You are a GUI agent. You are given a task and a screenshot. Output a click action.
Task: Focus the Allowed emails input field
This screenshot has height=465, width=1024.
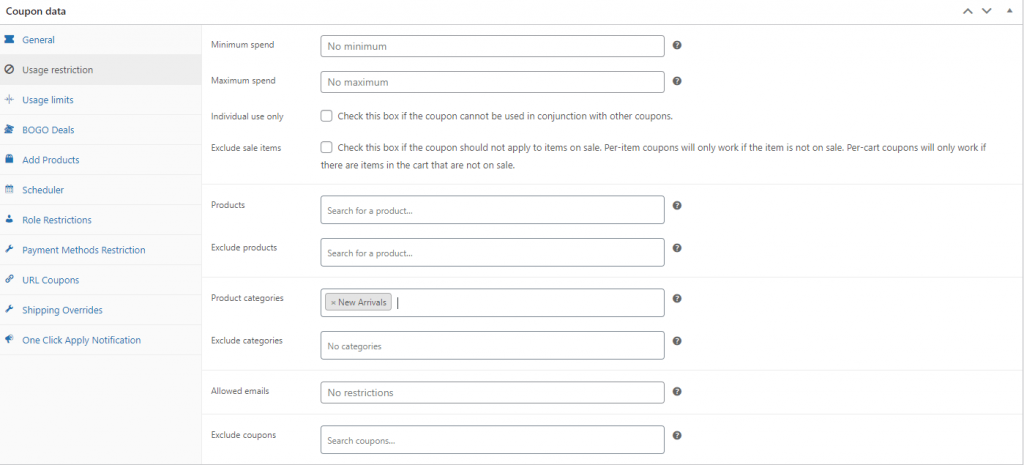tap(492, 392)
